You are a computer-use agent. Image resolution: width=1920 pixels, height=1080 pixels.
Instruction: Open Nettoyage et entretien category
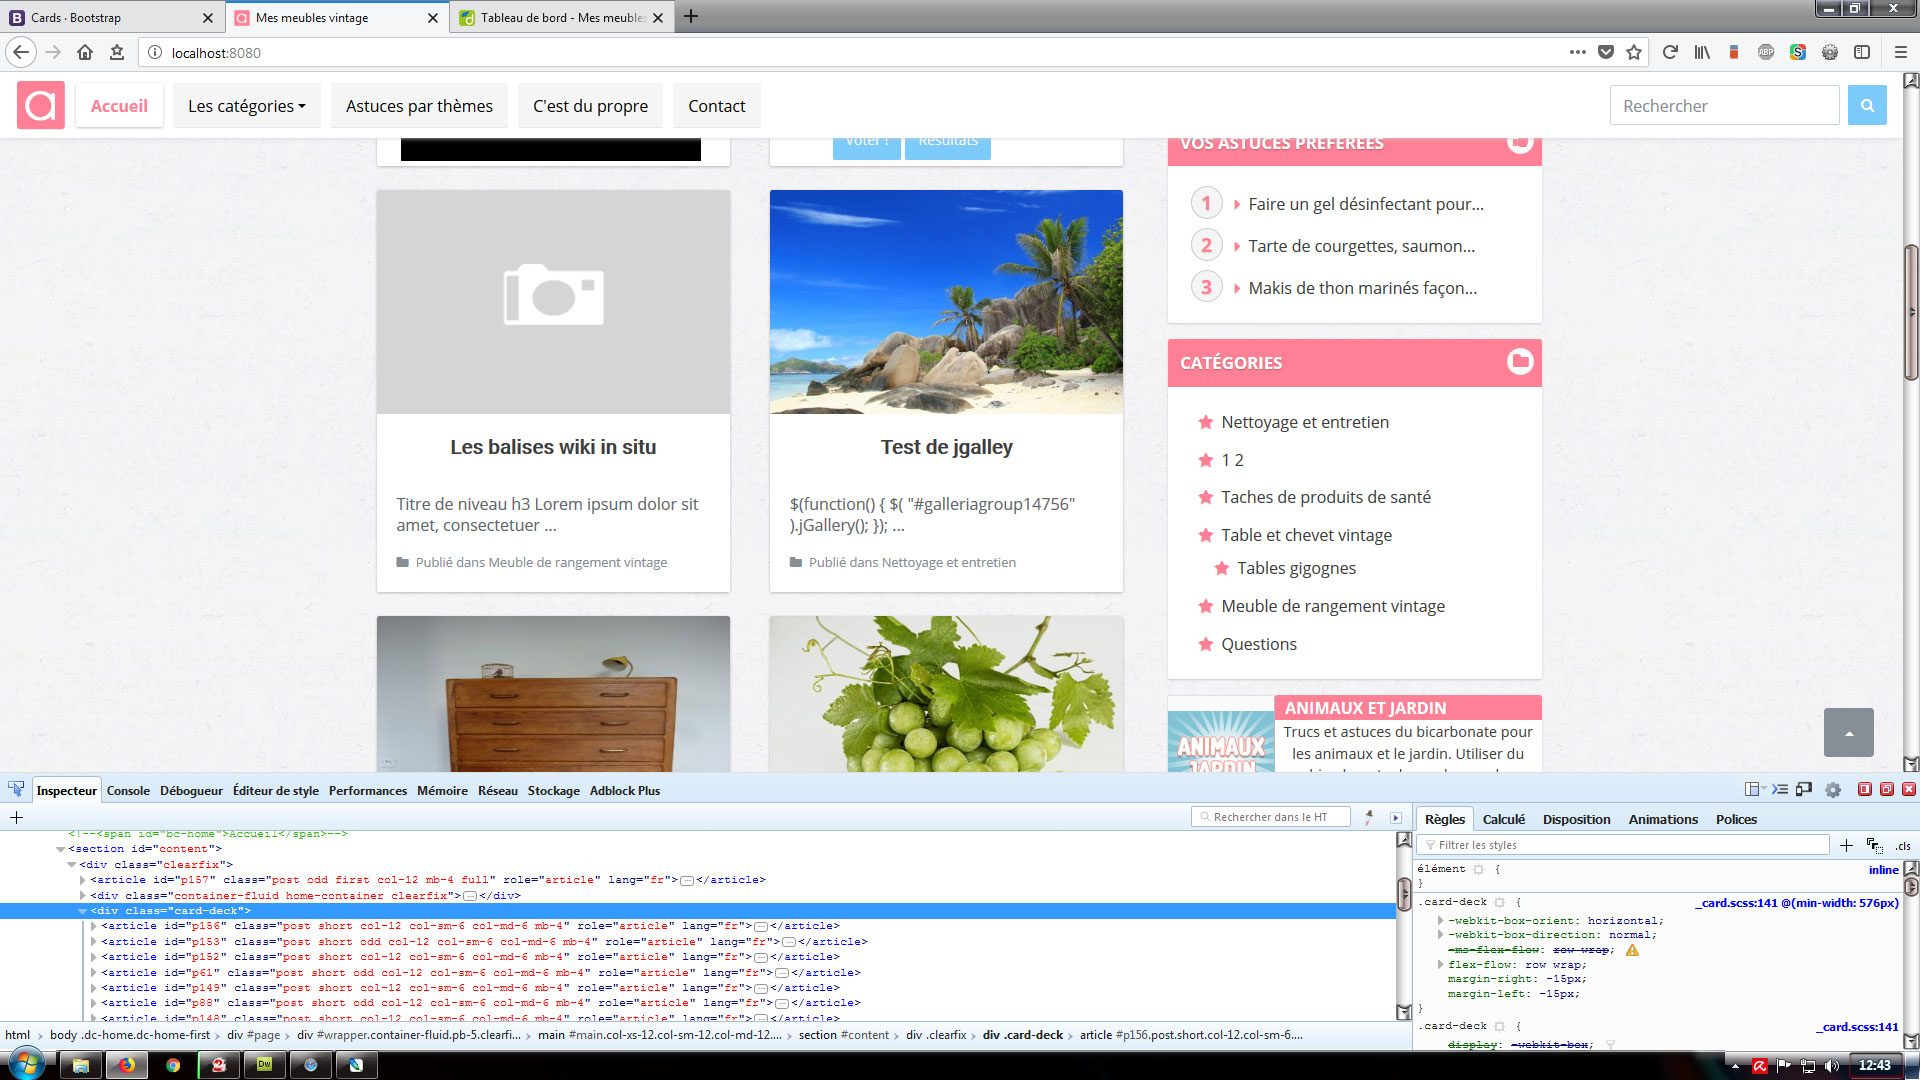(x=1304, y=422)
